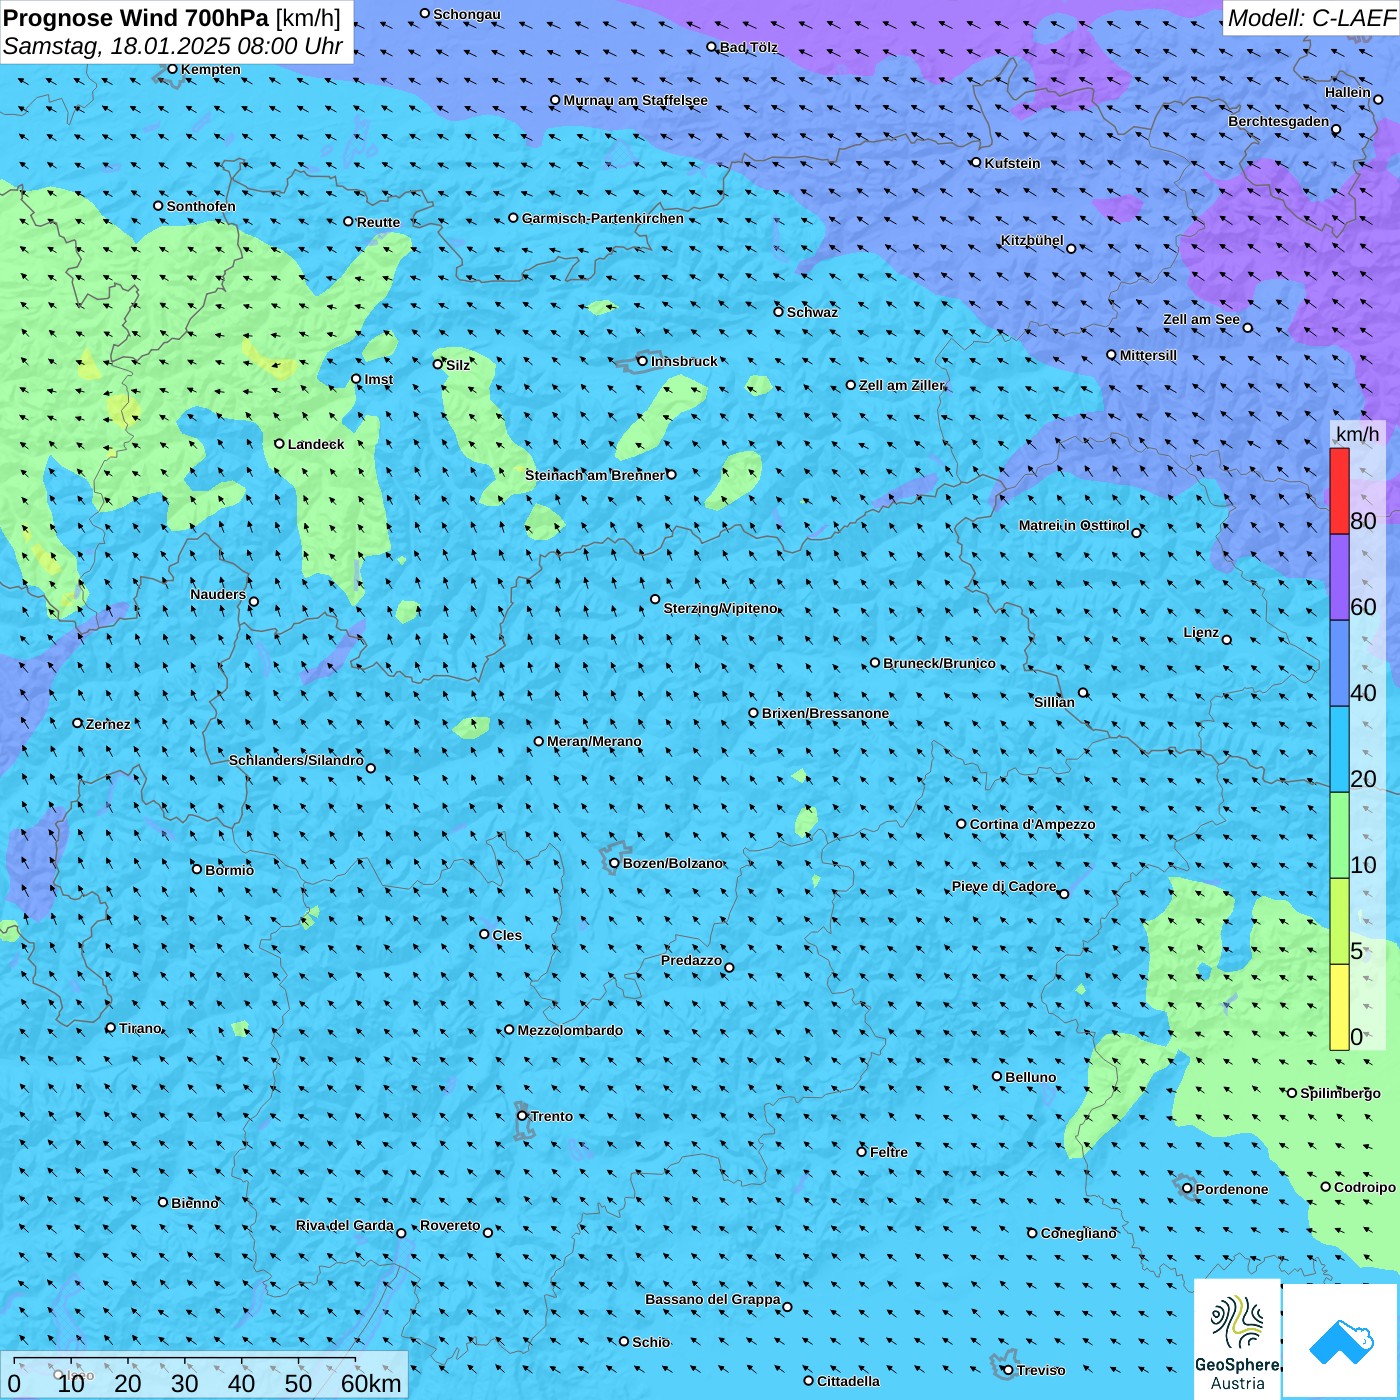1400x1400 pixels.
Task: Click the Treviso city marker
Action: [1008, 1370]
